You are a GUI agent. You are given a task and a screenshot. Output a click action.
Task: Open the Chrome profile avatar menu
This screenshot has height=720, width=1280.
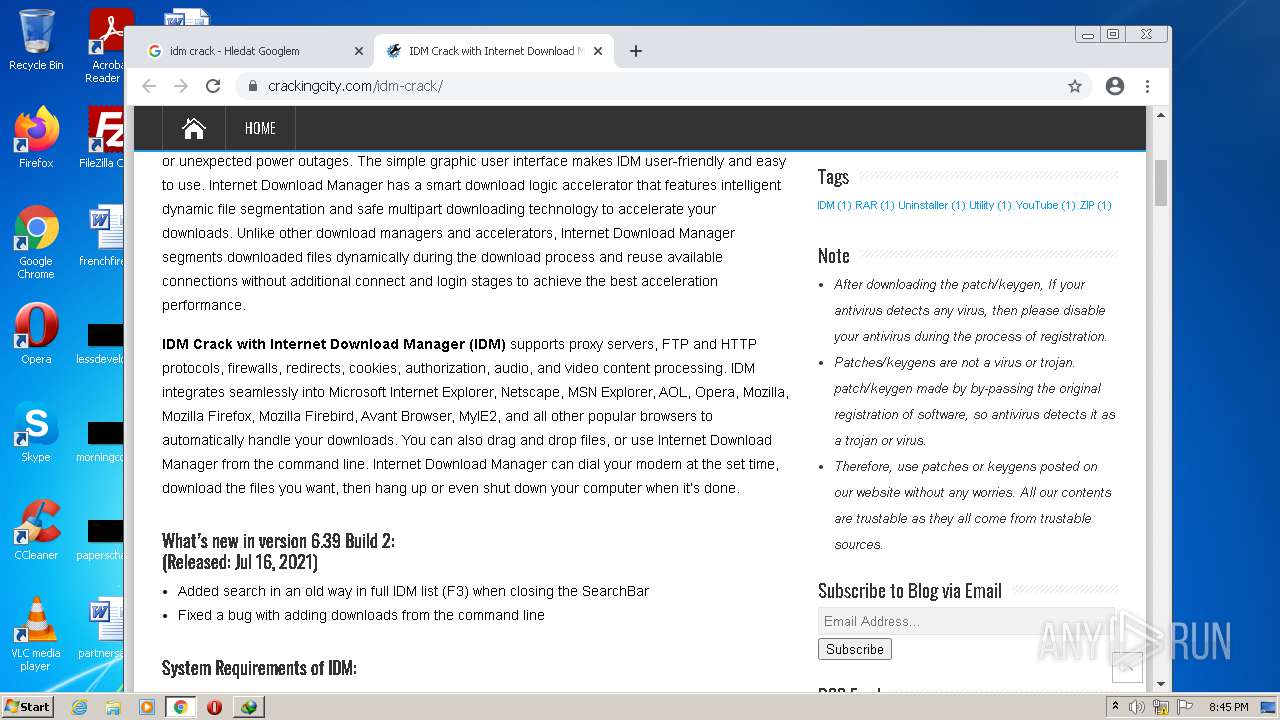click(x=1115, y=86)
